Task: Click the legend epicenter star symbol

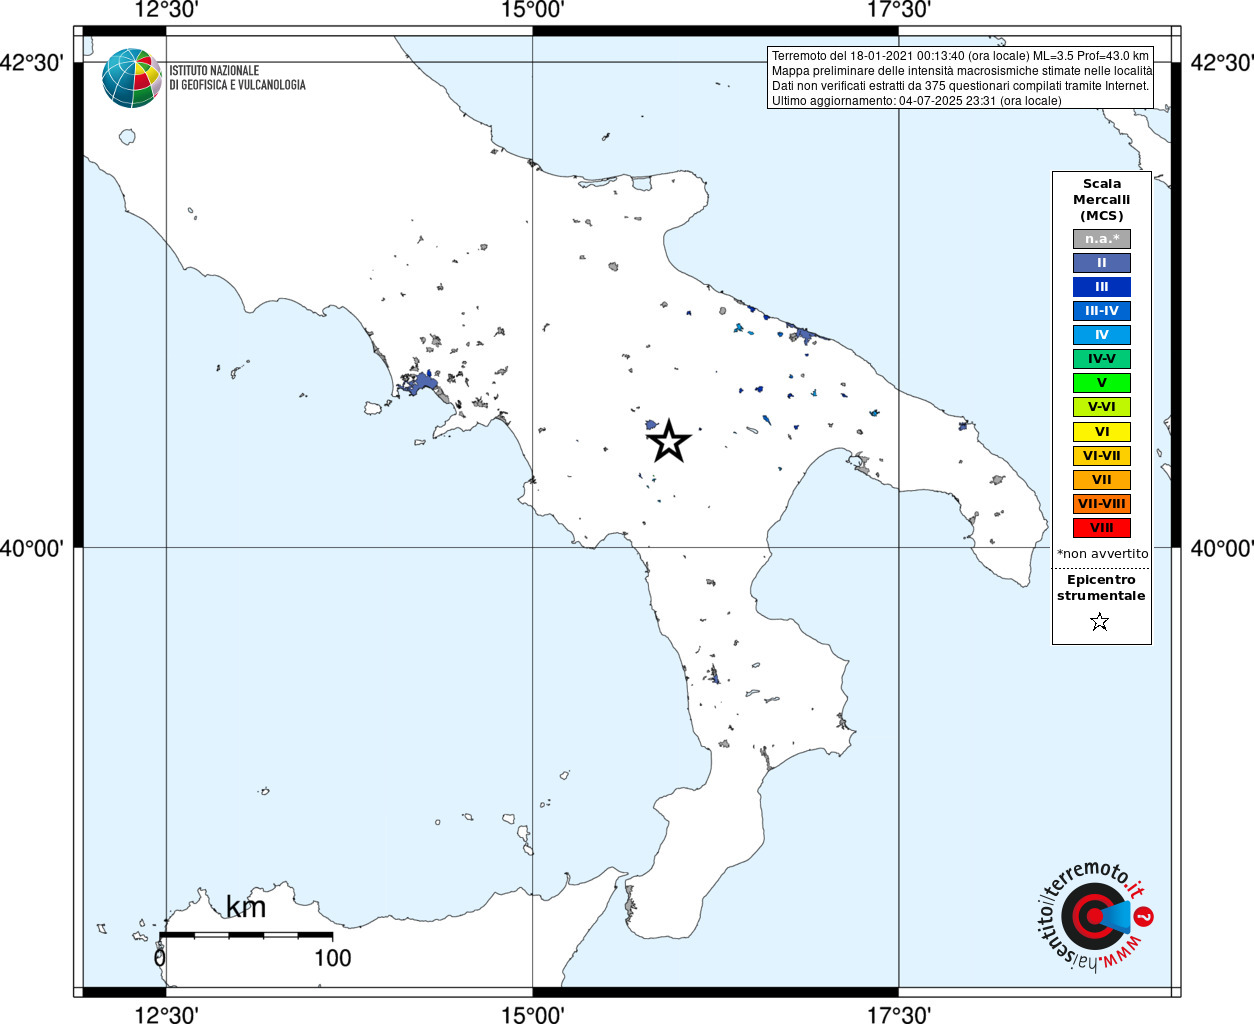Action: [x=1100, y=622]
